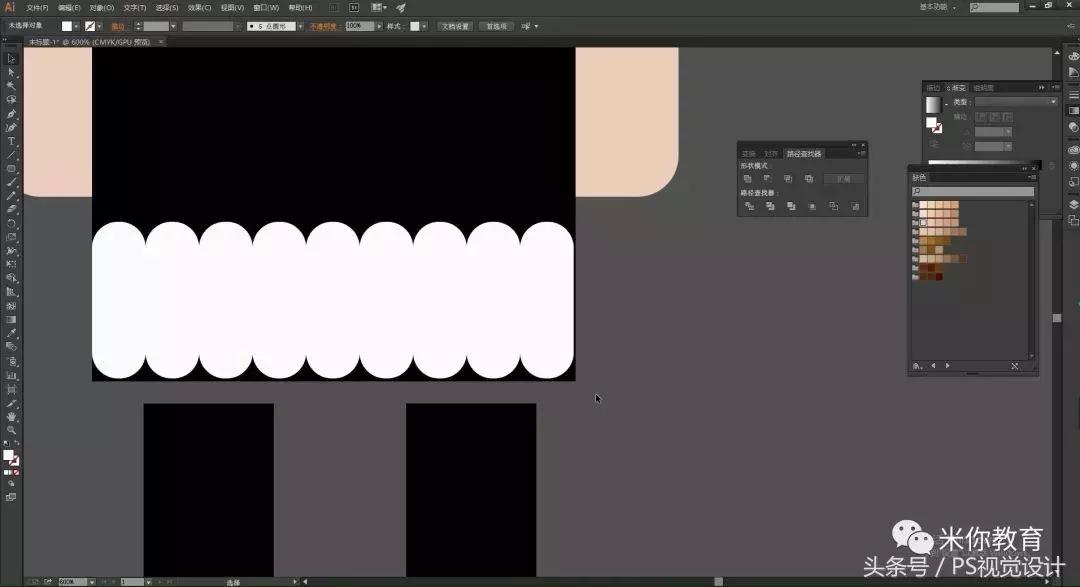Open the 600% zoom level dropdown

(93, 581)
